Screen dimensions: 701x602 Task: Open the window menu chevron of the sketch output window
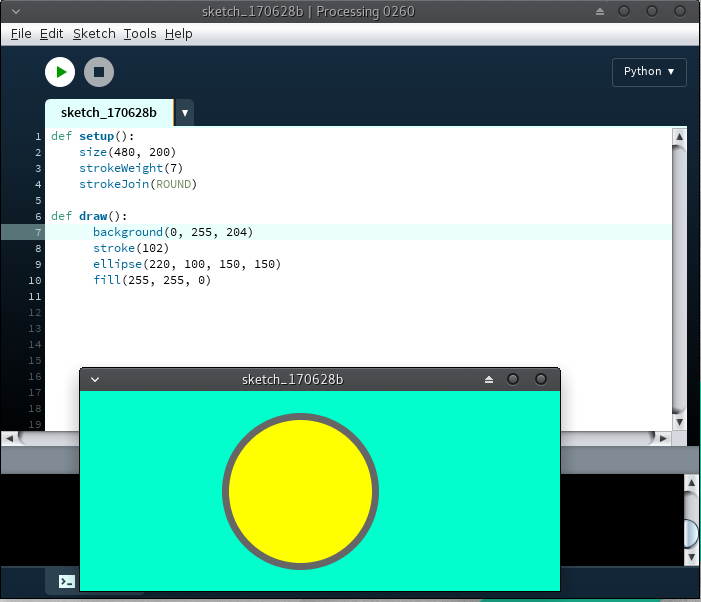click(x=95, y=379)
